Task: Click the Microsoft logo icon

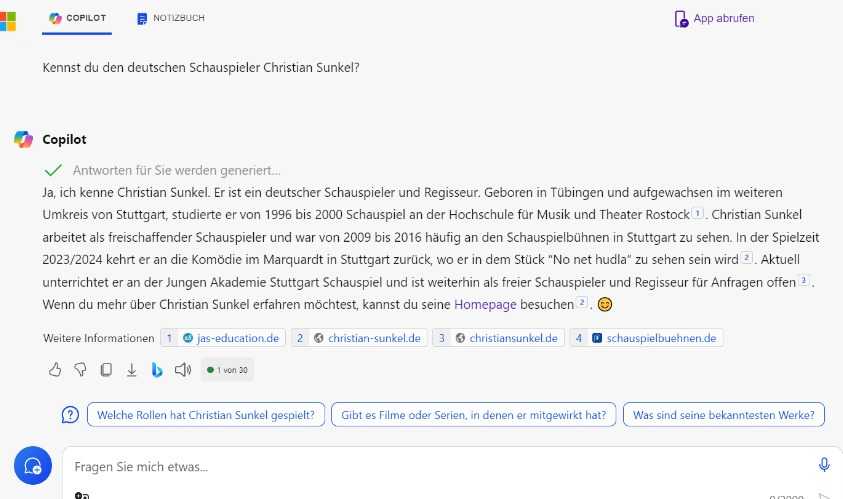Action: (x=8, y=22)
